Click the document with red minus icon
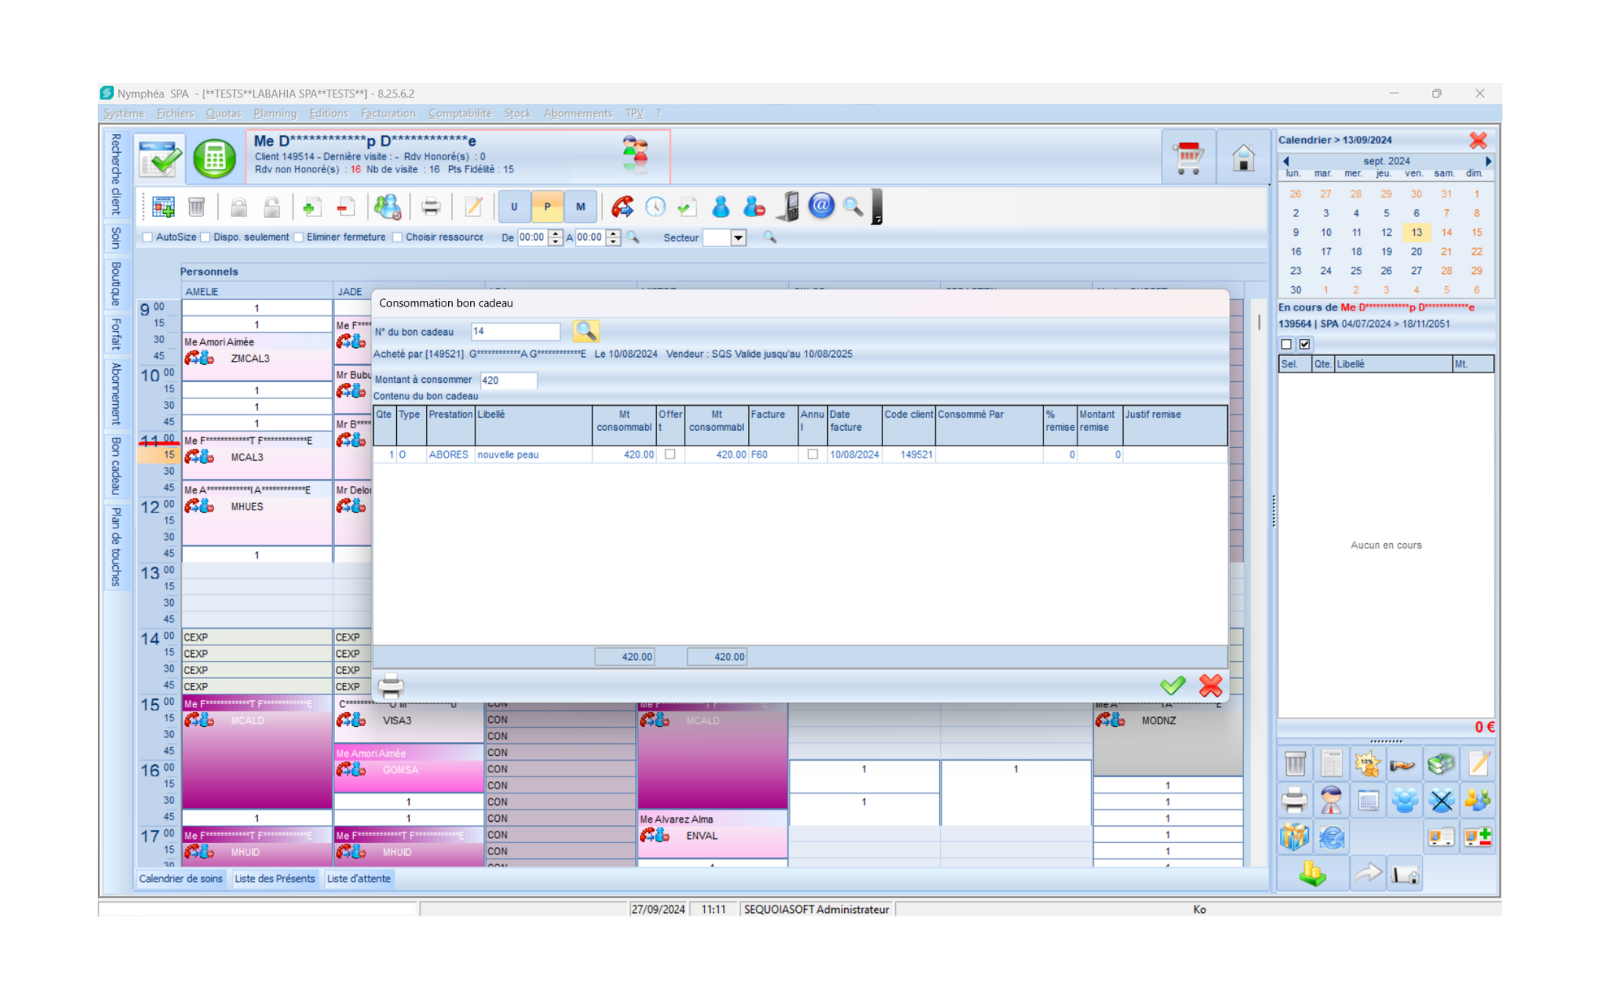 point(346,207)
